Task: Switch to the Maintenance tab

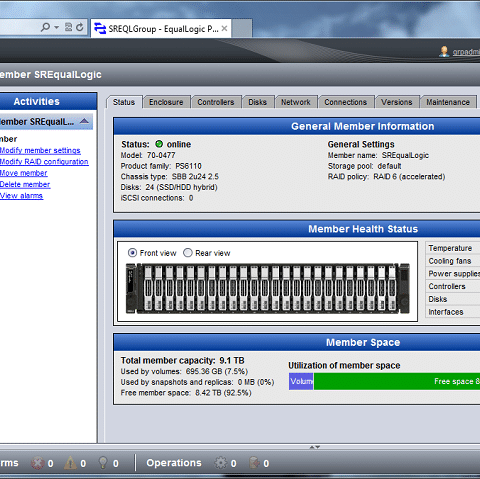Action: coord(448,102)
